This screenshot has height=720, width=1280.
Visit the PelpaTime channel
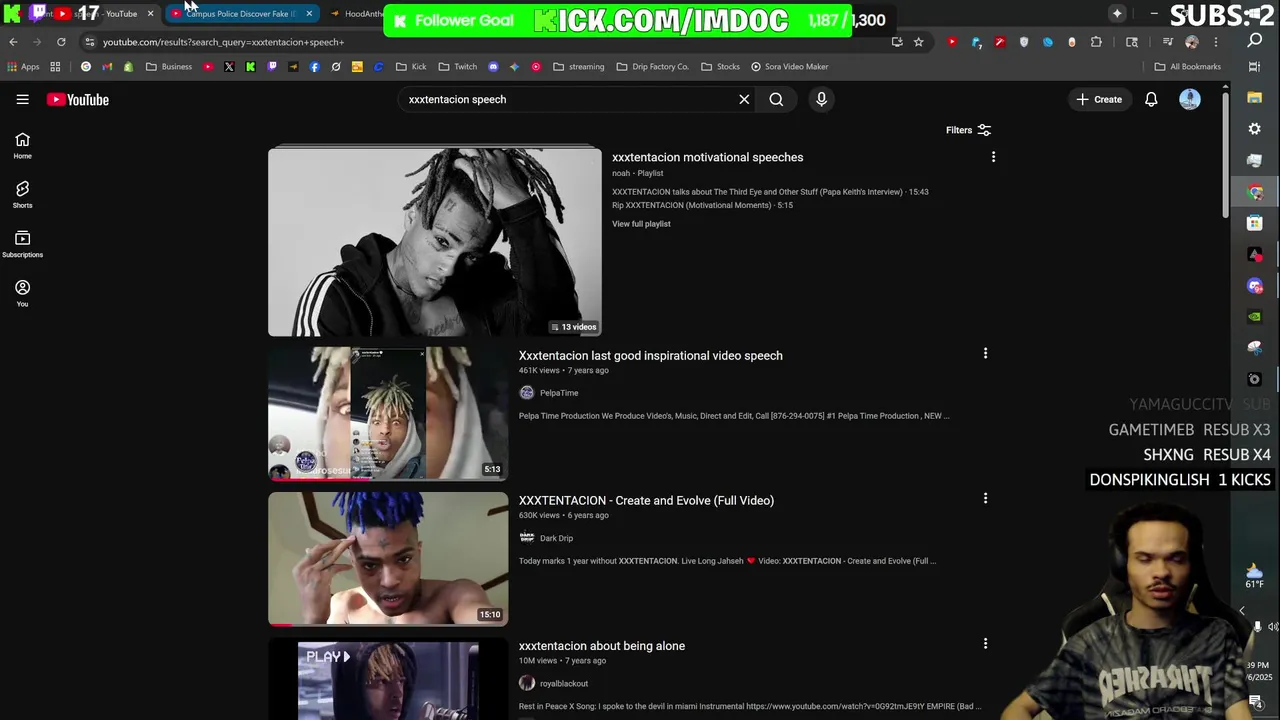pyautogui.click(x=559, y=393)
